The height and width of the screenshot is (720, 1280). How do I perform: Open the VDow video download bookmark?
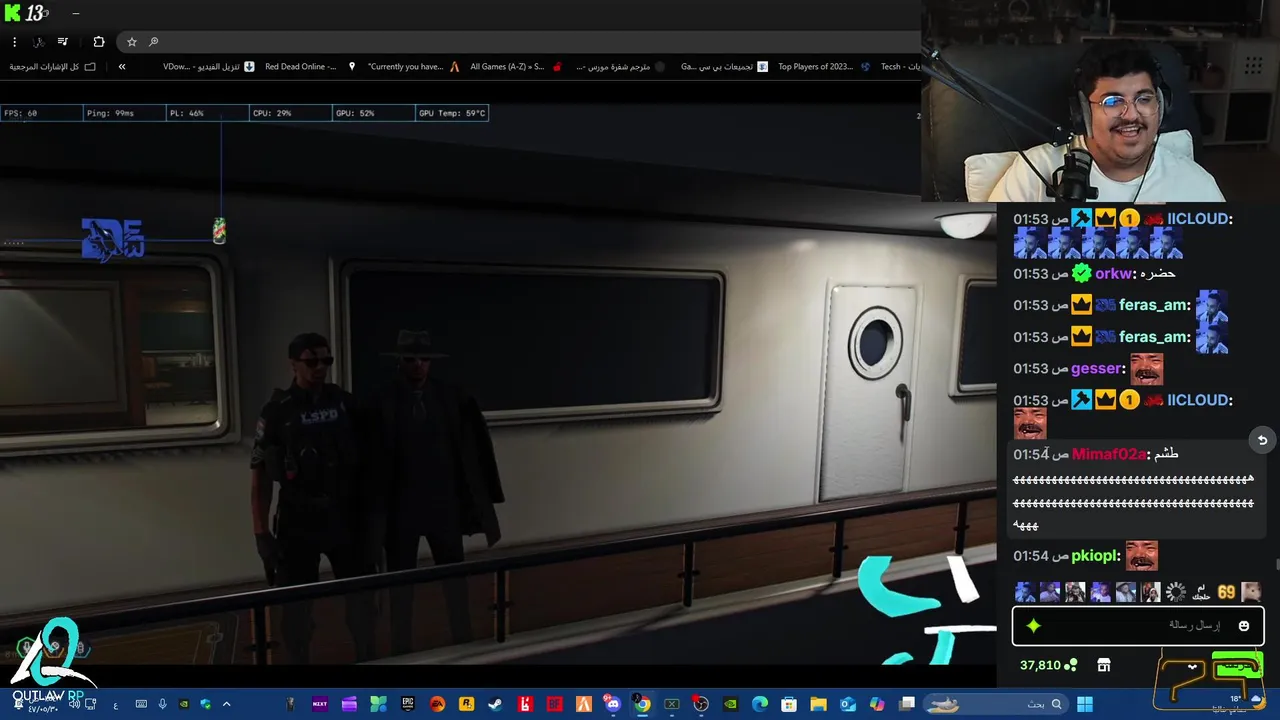click(208, 66)
